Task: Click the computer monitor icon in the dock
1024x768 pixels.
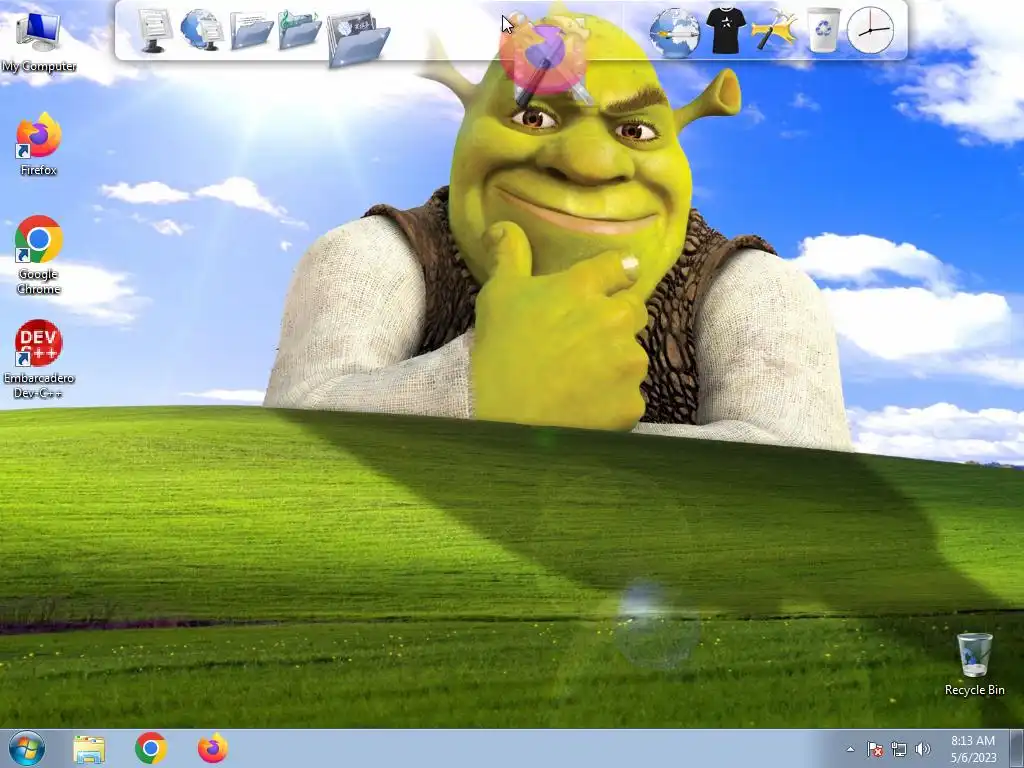Action: pos(155,31)
